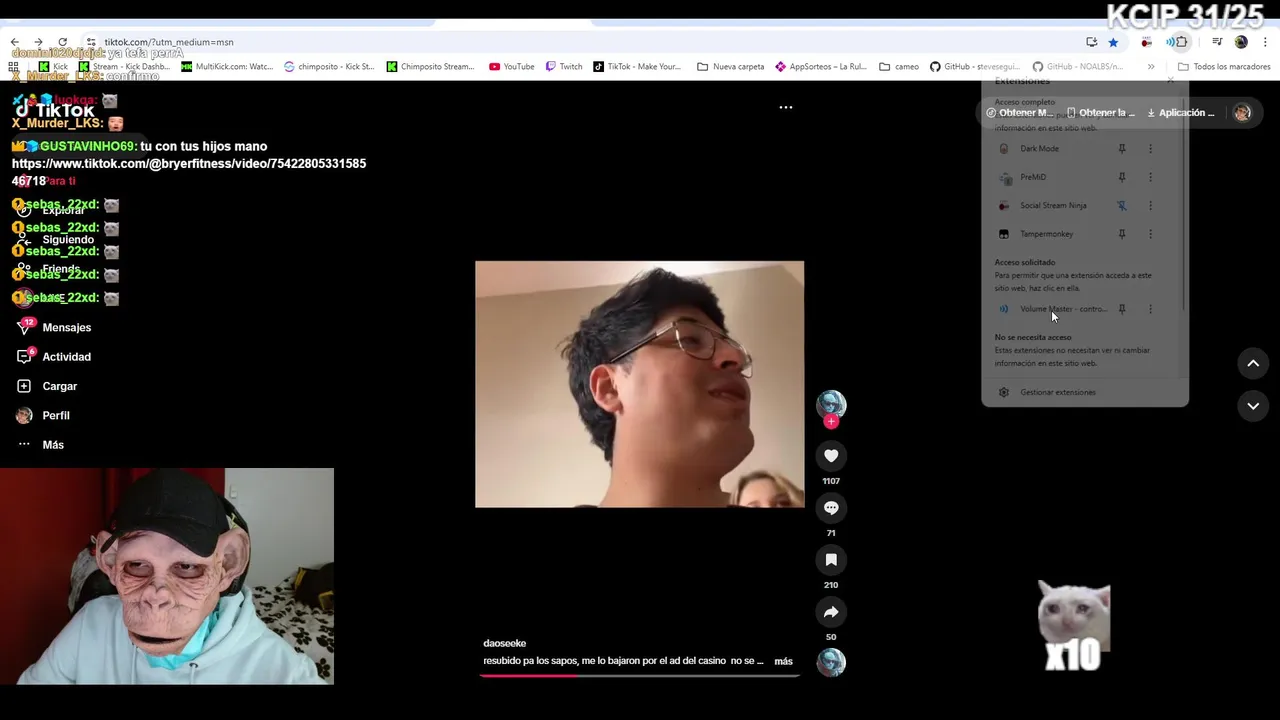Open more options for Tampermonkey extension

coord(1150,234)
